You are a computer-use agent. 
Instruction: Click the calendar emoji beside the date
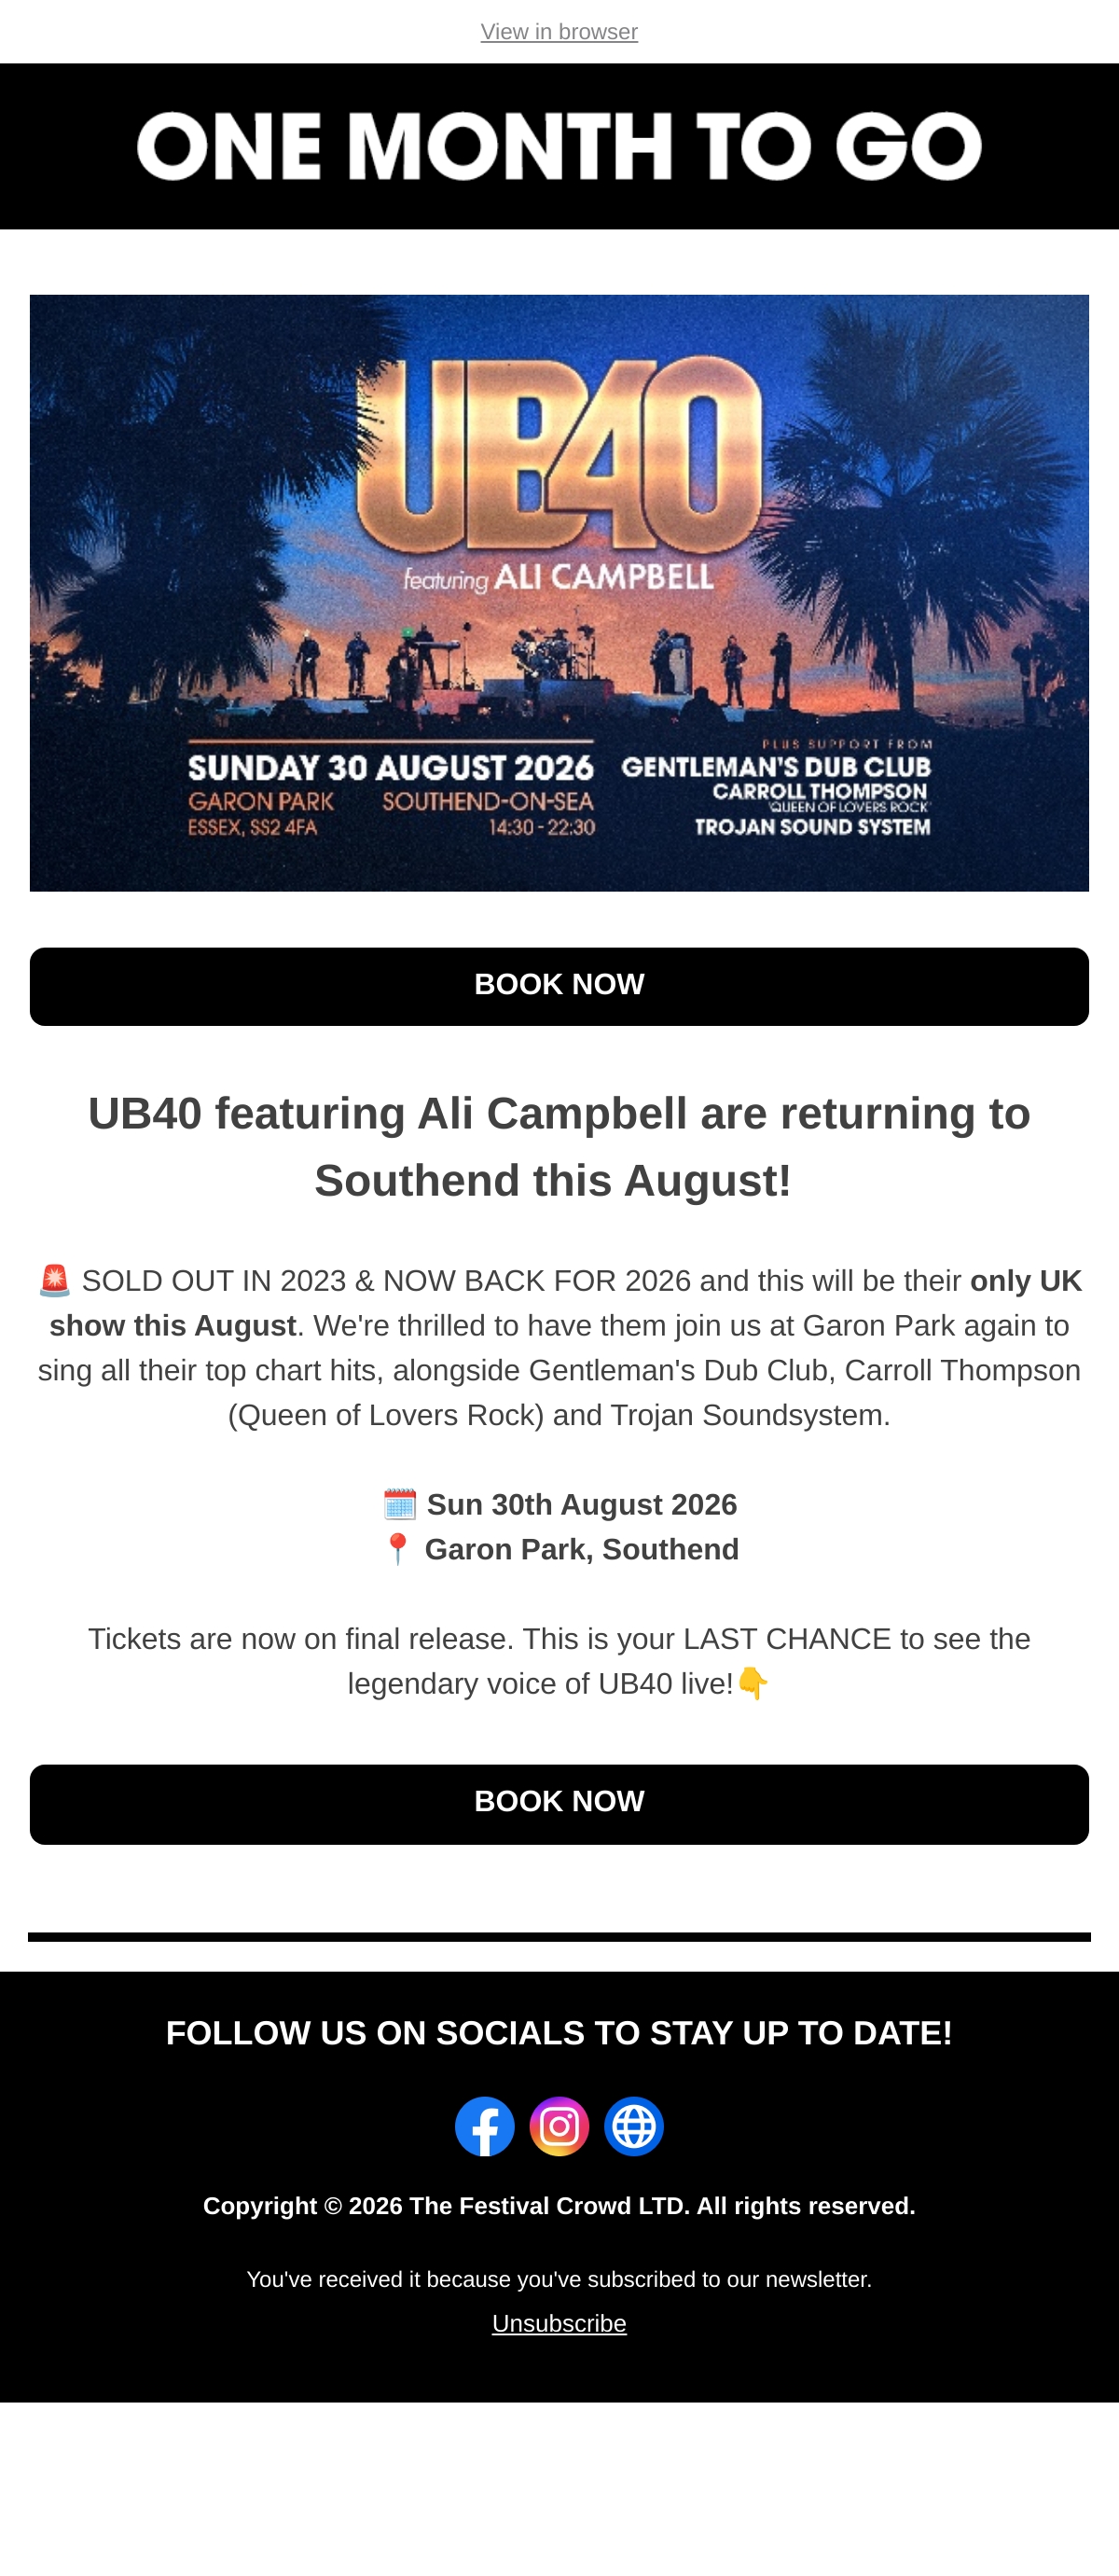tap(400, 1504)
